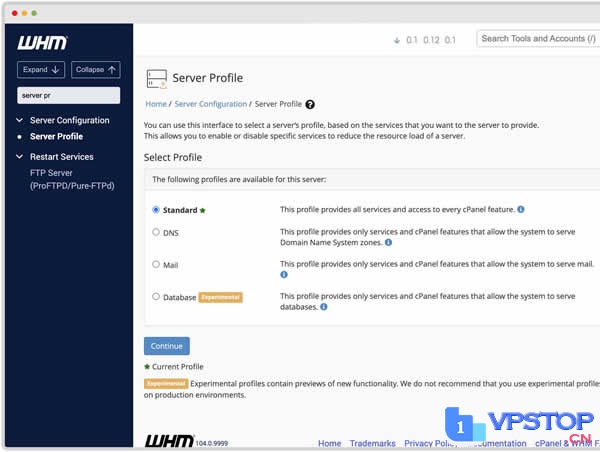Open Server Profile in sidebar
The width and height of the screenshot is (600, 452).
coord(56,137)
